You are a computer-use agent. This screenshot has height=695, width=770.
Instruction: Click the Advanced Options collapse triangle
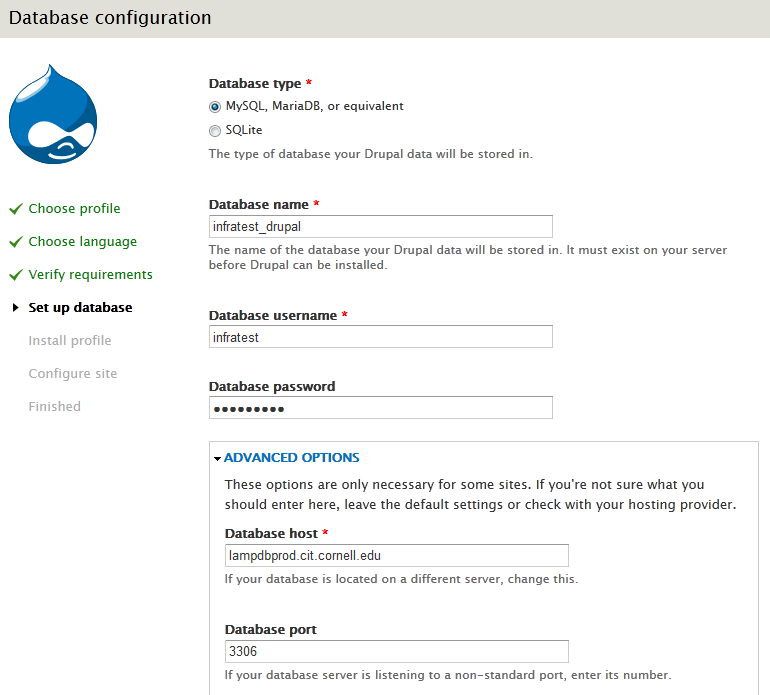click(217, 459)
